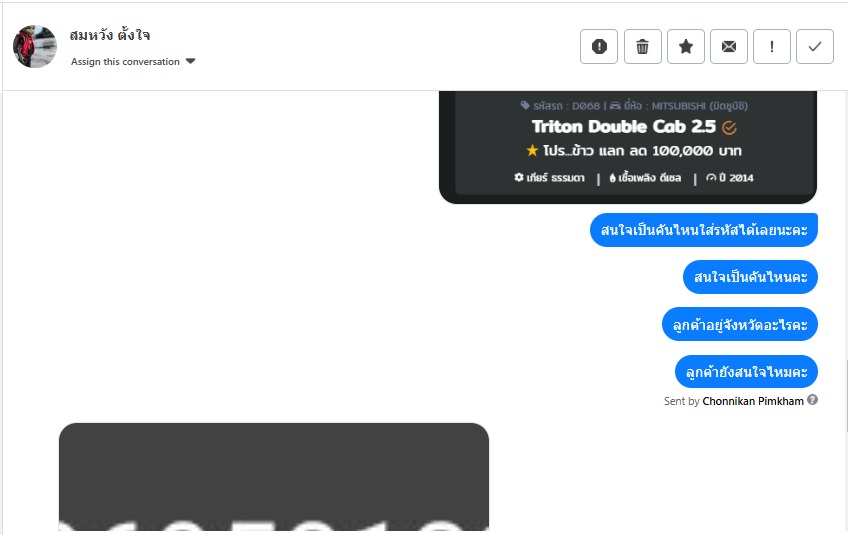This screenshot has width=848, height=535.
Task: Open the dark image received from customer
Action: [274, 477]
